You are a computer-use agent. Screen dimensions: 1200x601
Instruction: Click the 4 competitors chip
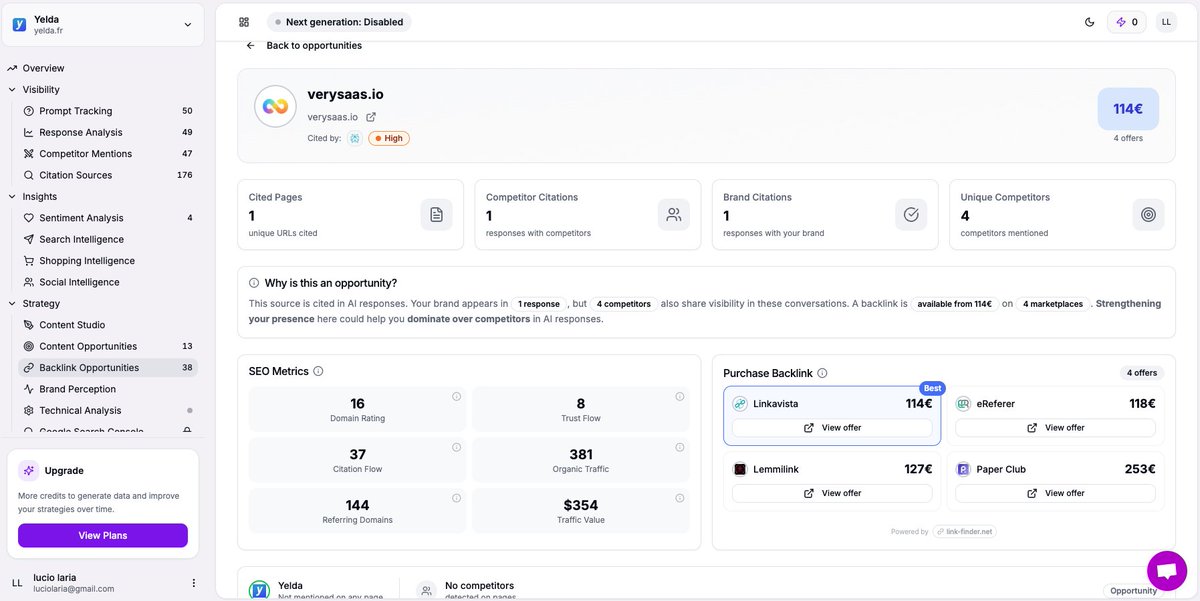(x=624, y=304)
